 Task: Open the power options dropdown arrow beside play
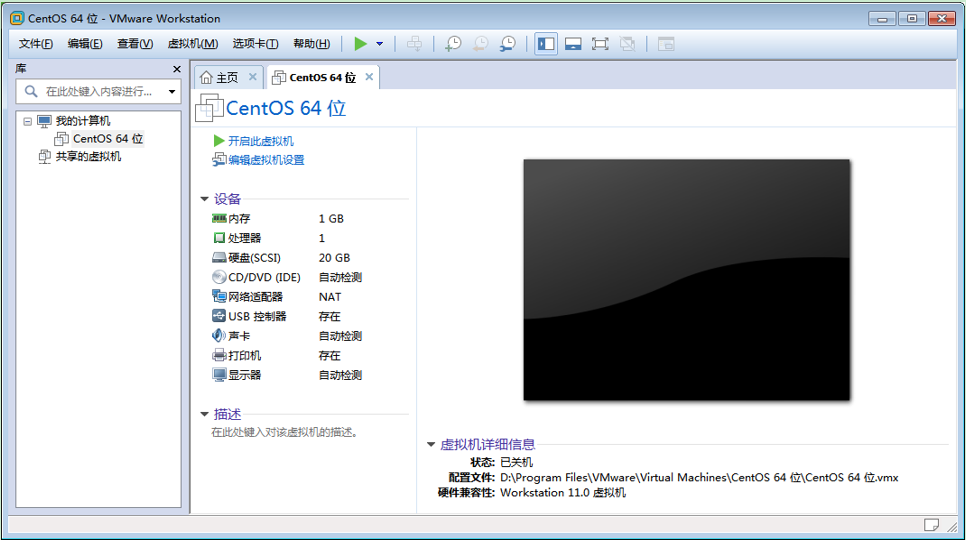pos(380,44)
